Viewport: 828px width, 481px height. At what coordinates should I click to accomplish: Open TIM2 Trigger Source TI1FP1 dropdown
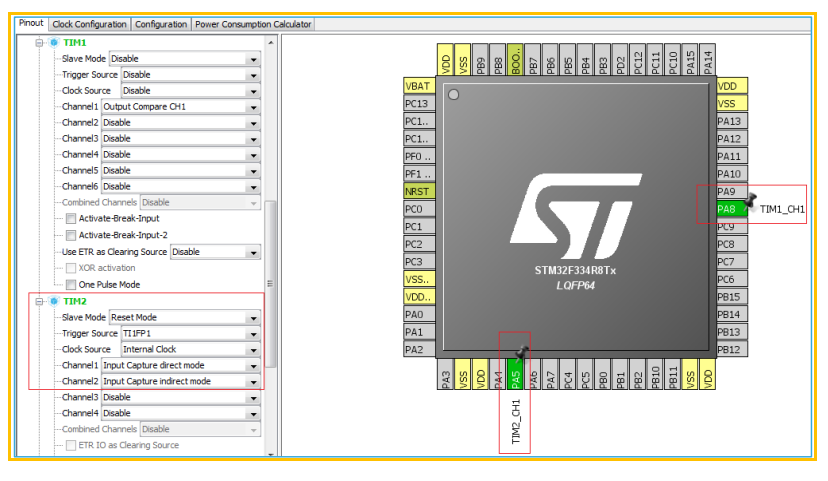(191, 333)
